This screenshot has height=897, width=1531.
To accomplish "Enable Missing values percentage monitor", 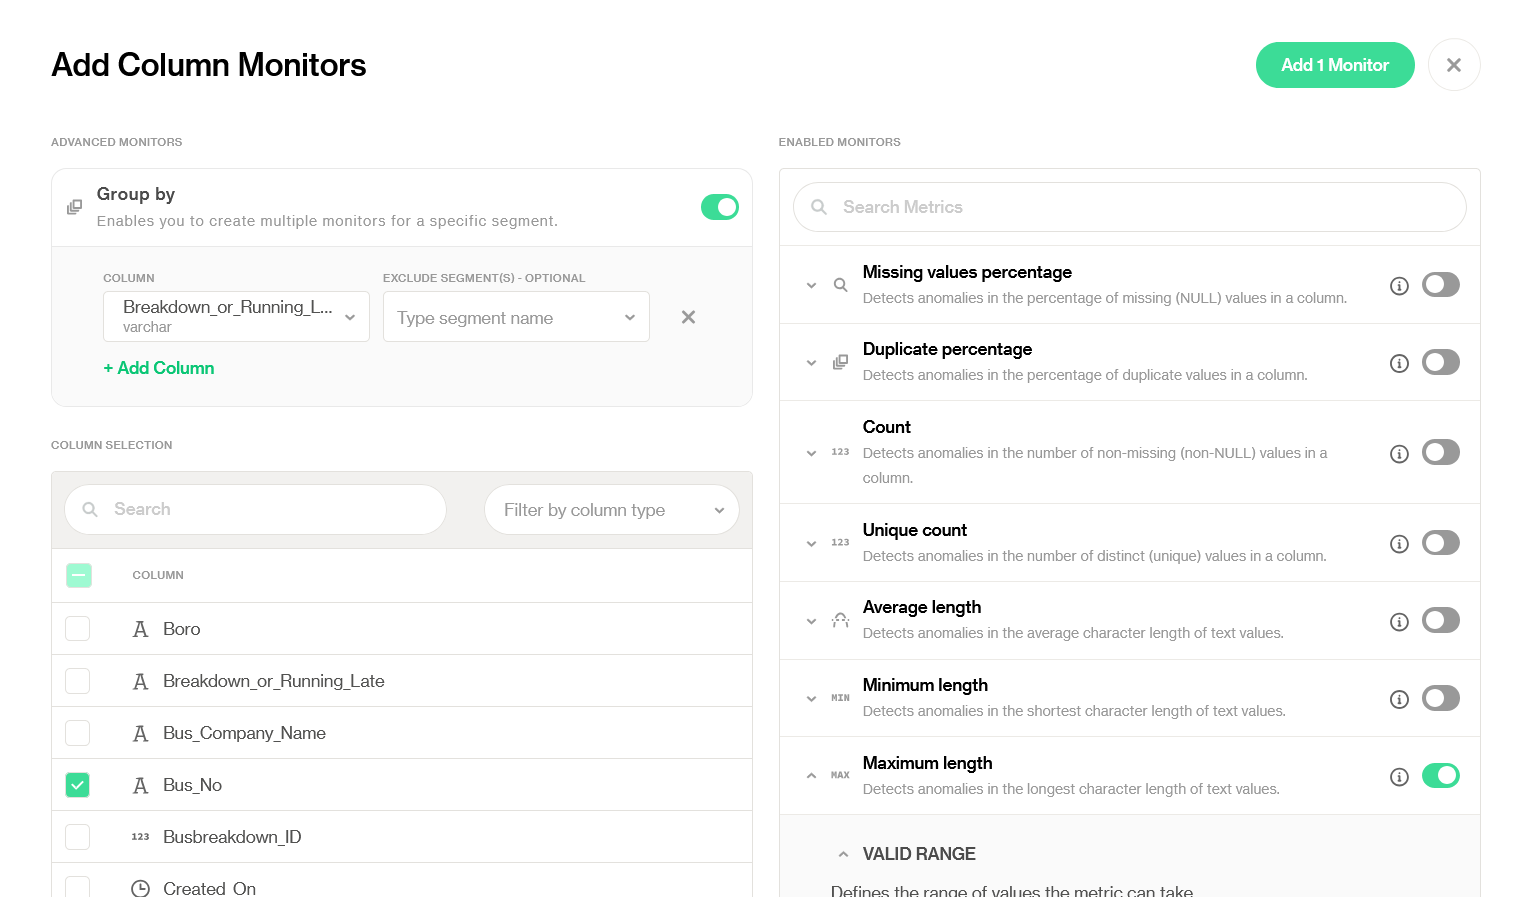I will point(1440,285).
